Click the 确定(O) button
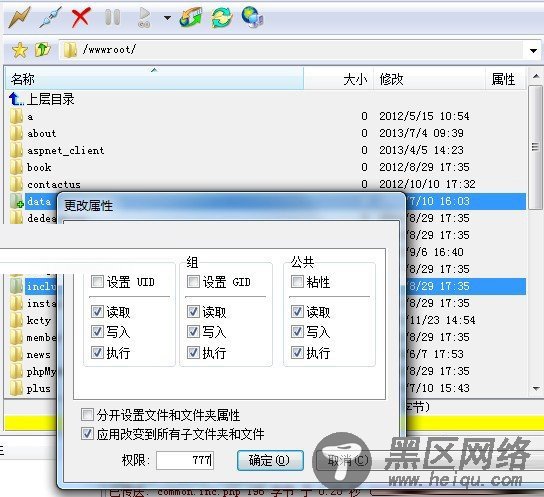 pyautogui.click(x=270, y=460)
